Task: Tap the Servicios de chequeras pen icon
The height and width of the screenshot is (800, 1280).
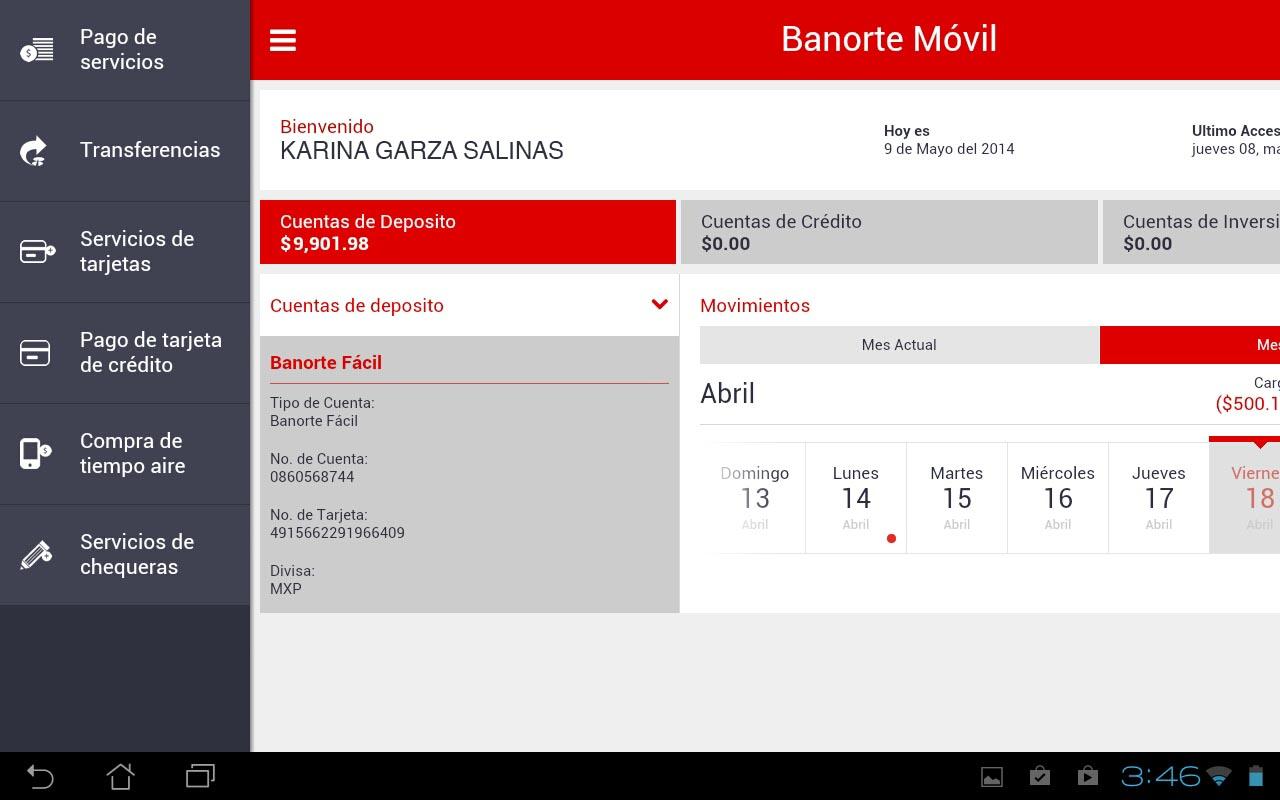Action: (x=36, y=555)
